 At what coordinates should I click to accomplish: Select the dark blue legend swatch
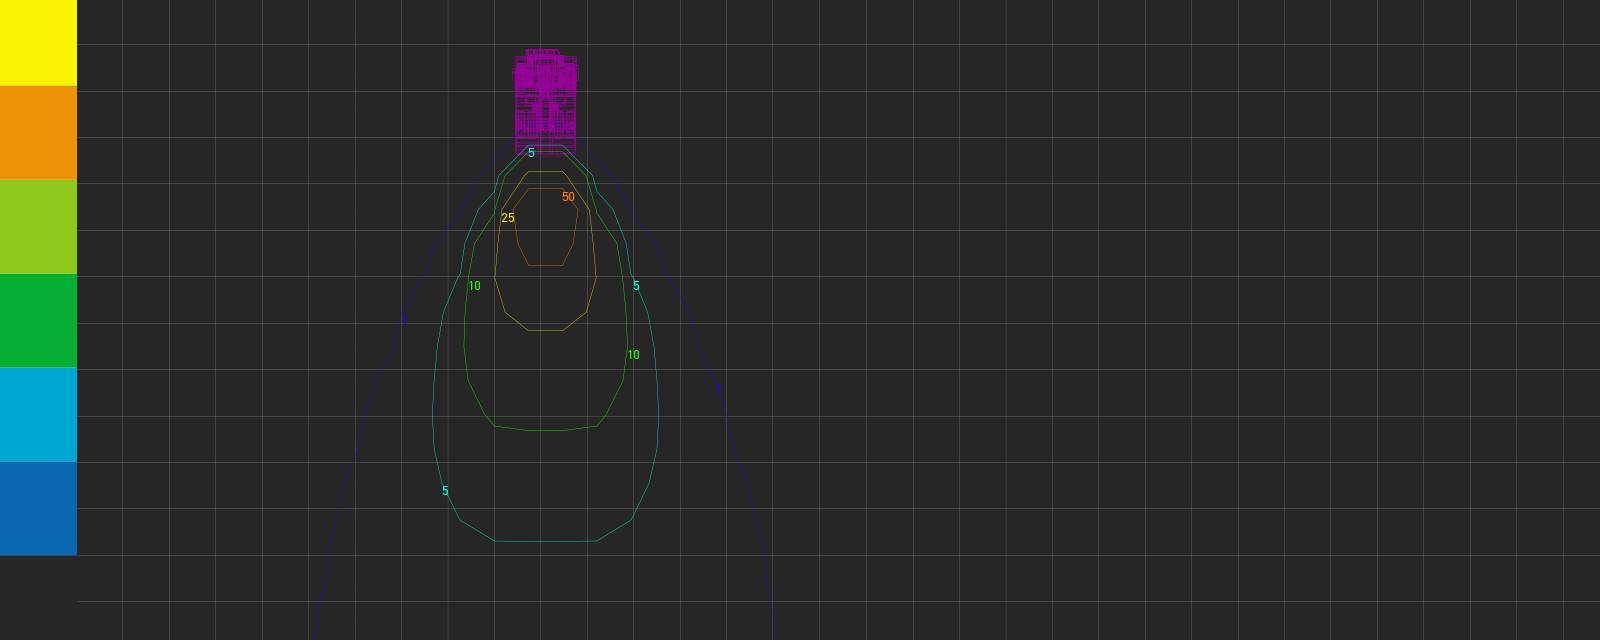point(38,508)
